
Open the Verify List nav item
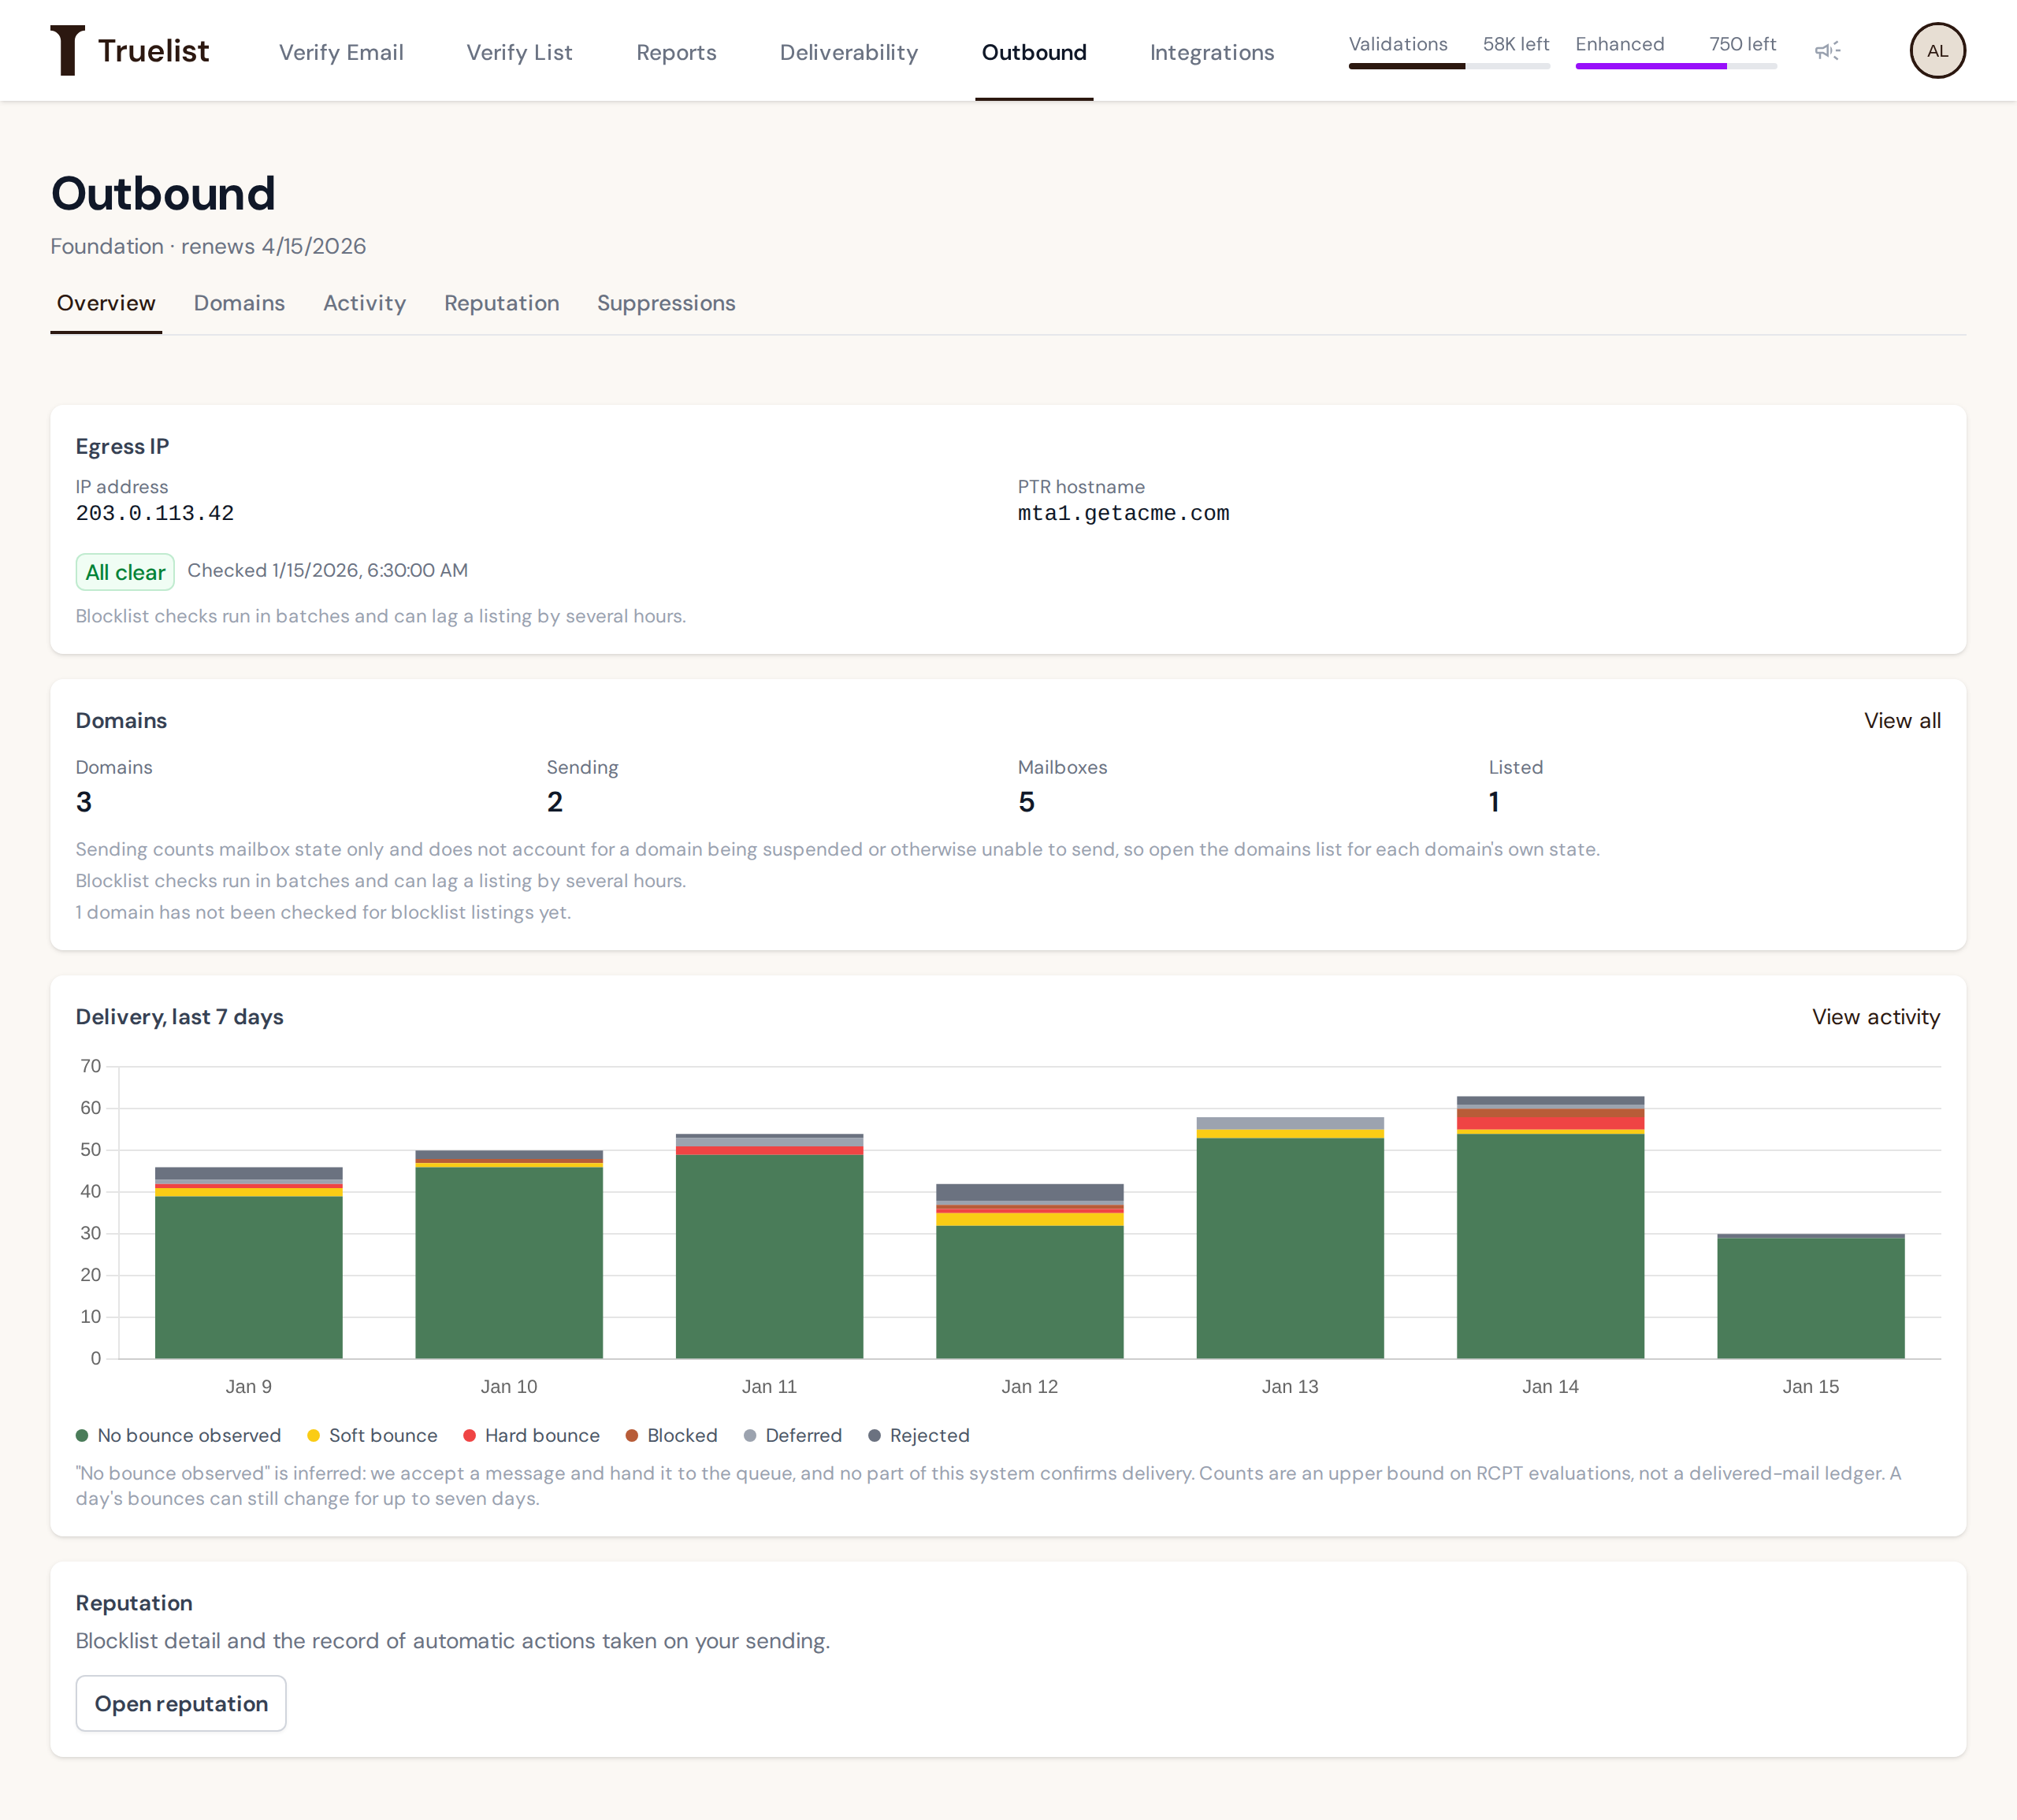[519, 52]
